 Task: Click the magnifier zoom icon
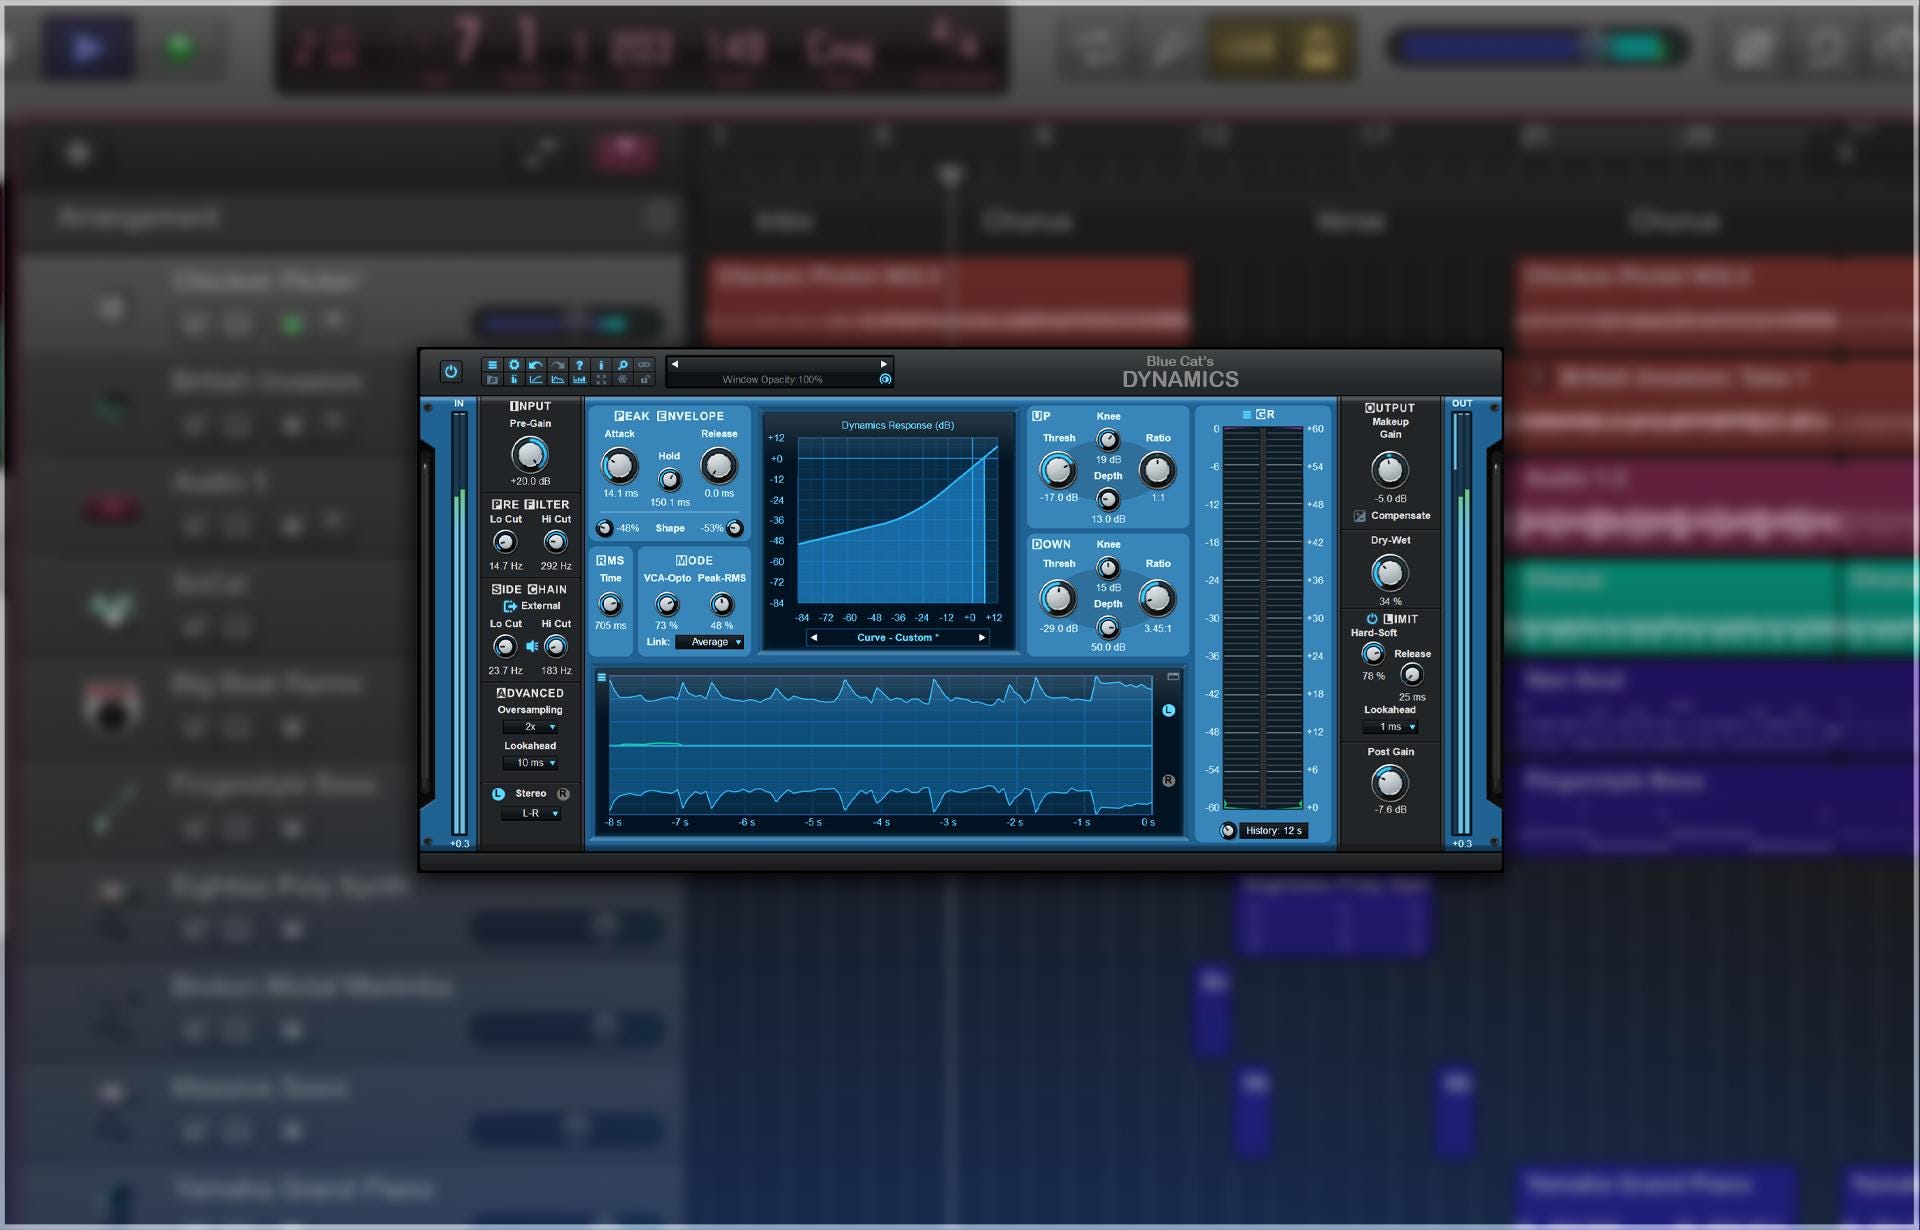tap(623, 365)
